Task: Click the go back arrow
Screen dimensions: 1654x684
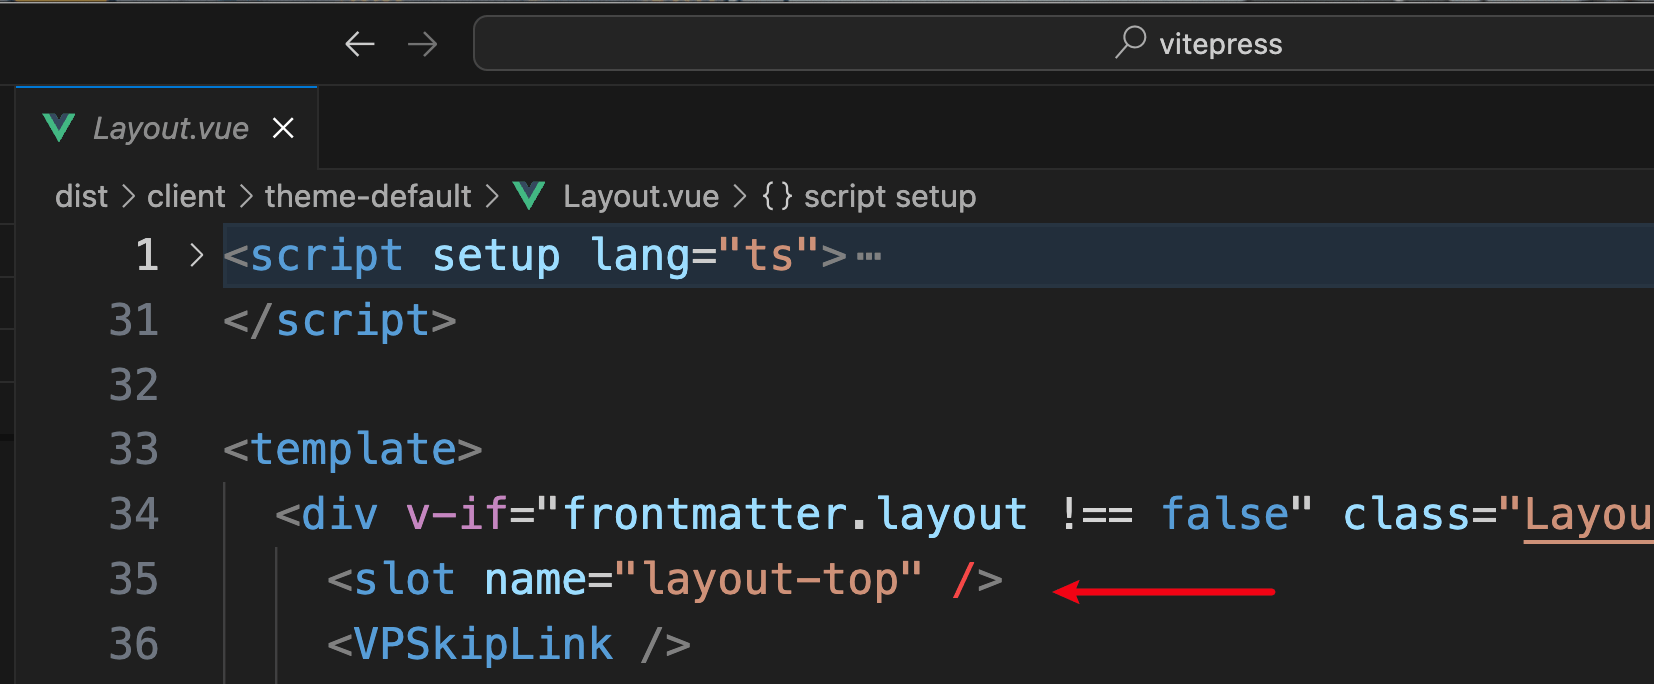Action: click(x=359, y=44)
